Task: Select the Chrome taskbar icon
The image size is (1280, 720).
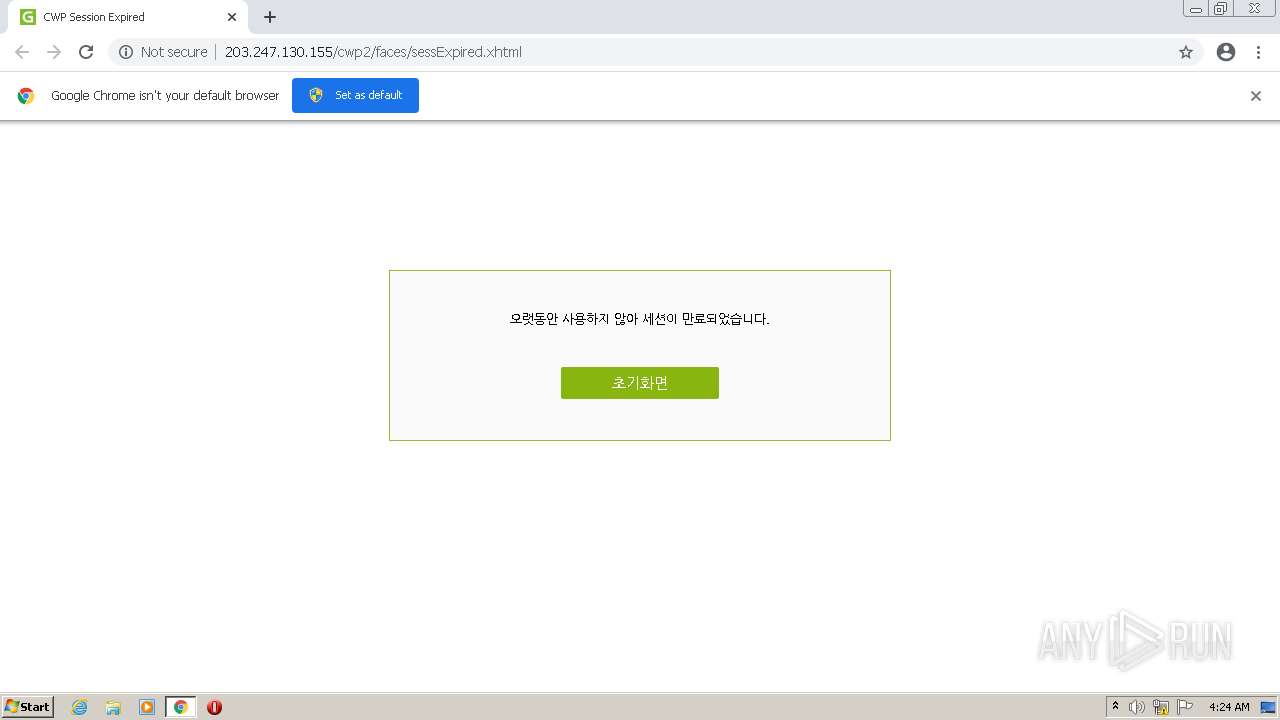Action: [x=180, y=707]
